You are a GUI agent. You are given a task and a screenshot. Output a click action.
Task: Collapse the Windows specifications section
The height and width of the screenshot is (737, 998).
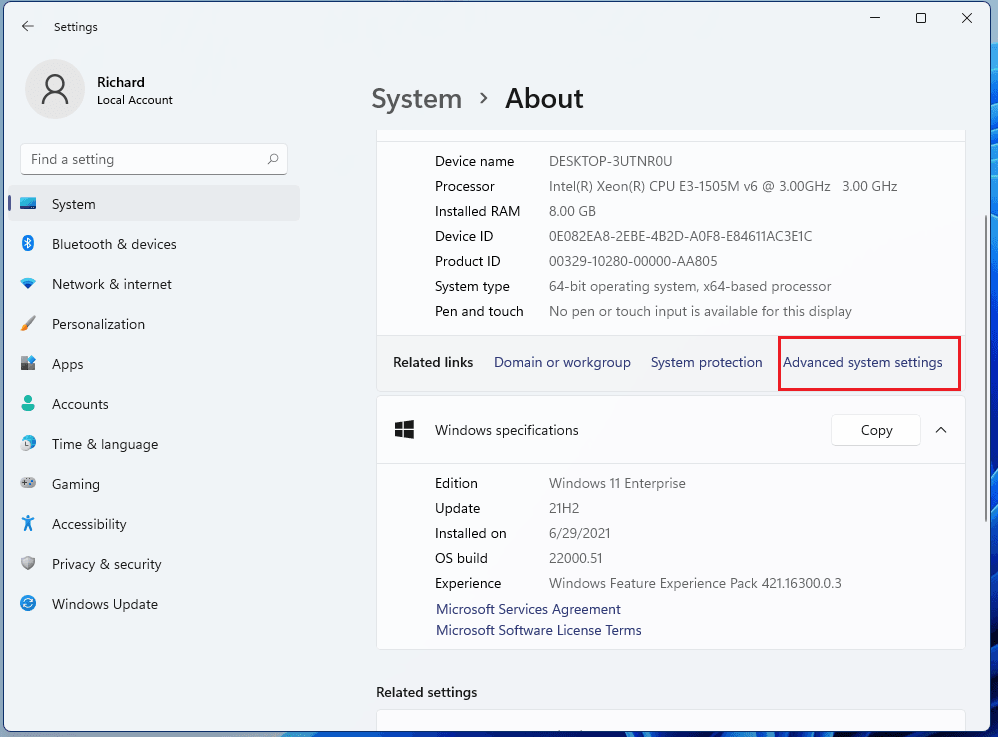940,430
